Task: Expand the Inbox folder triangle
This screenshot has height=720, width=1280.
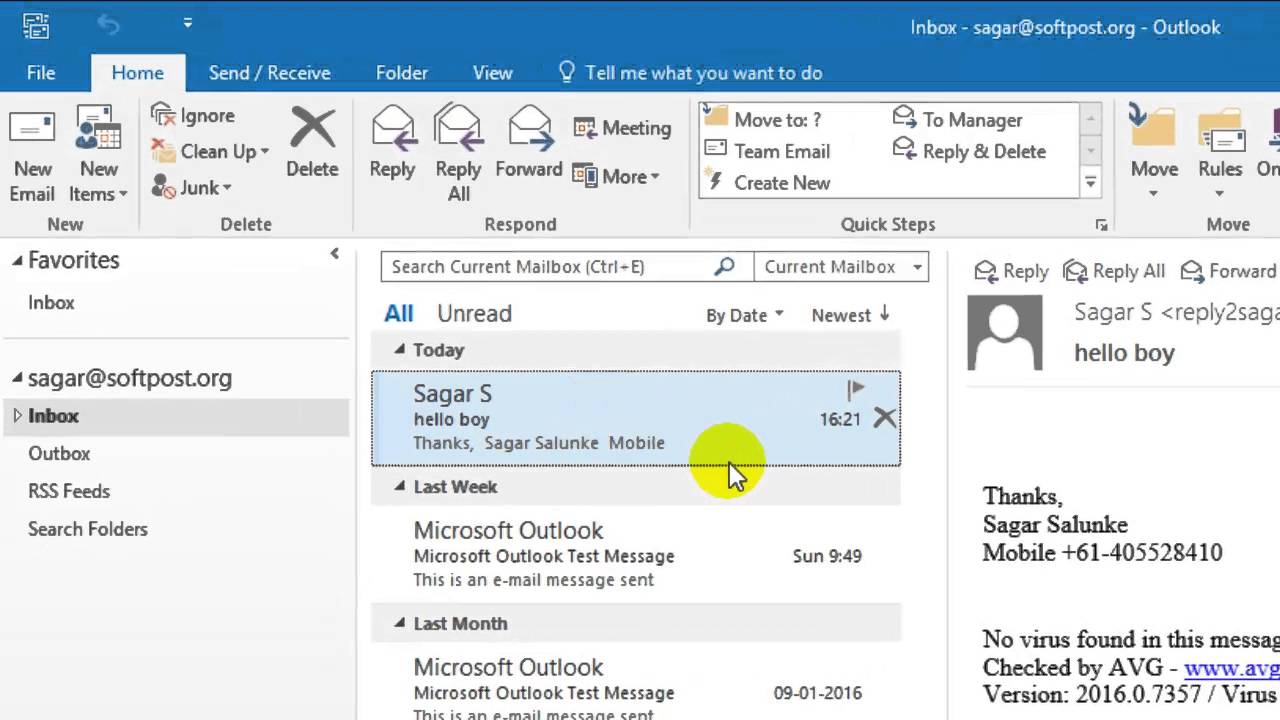Action: (x=16, y=415)
